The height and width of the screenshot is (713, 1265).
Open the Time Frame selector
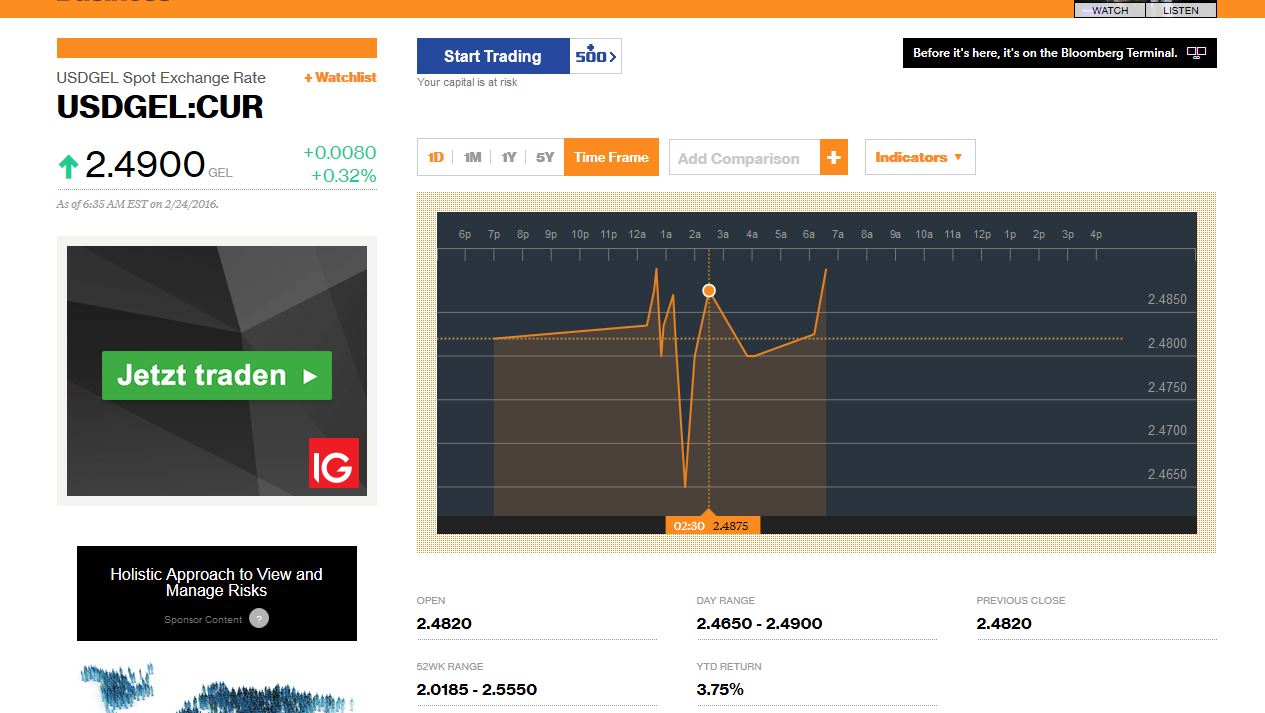[611, 157]
